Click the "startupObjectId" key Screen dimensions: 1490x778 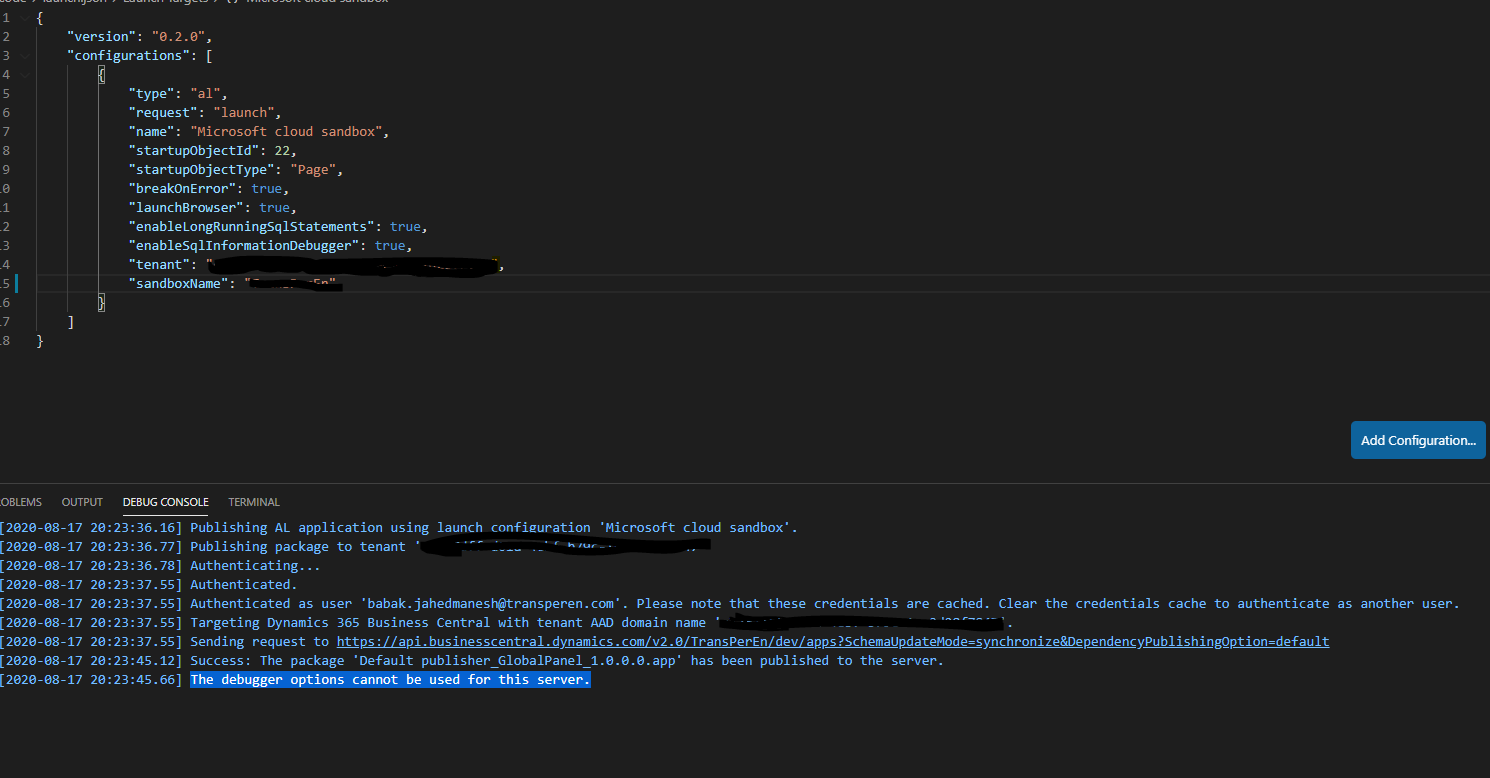click(x=193, y=151)
